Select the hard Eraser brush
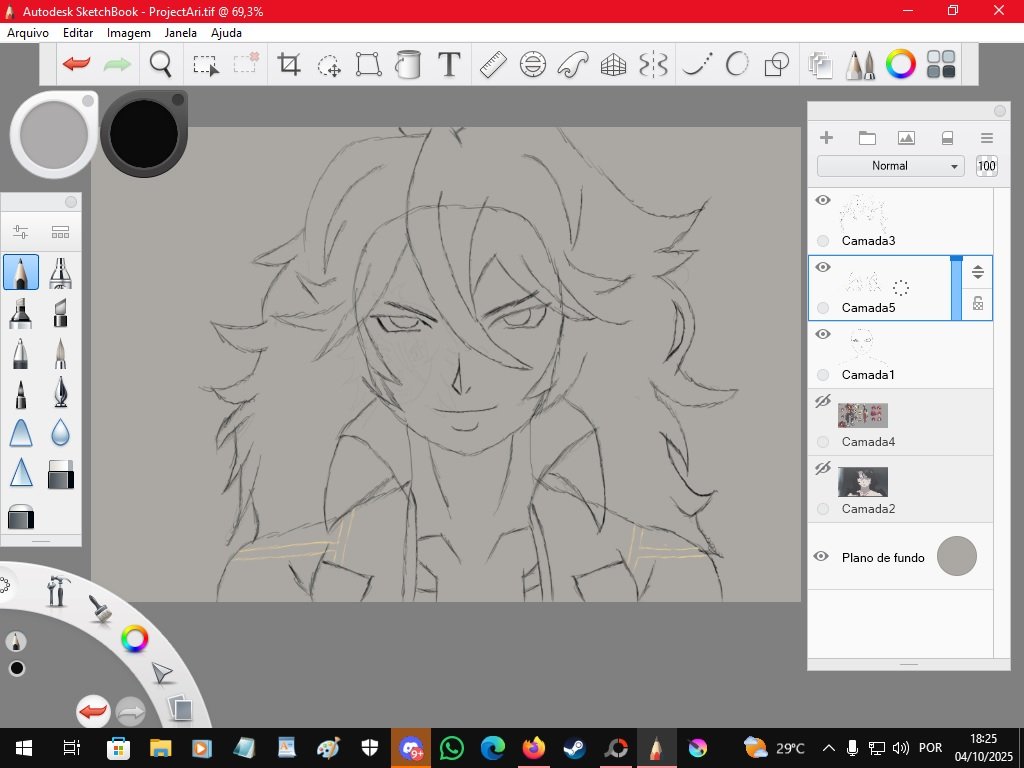The height and width of the screenshot is (768, 1024). tap(61, 473)
